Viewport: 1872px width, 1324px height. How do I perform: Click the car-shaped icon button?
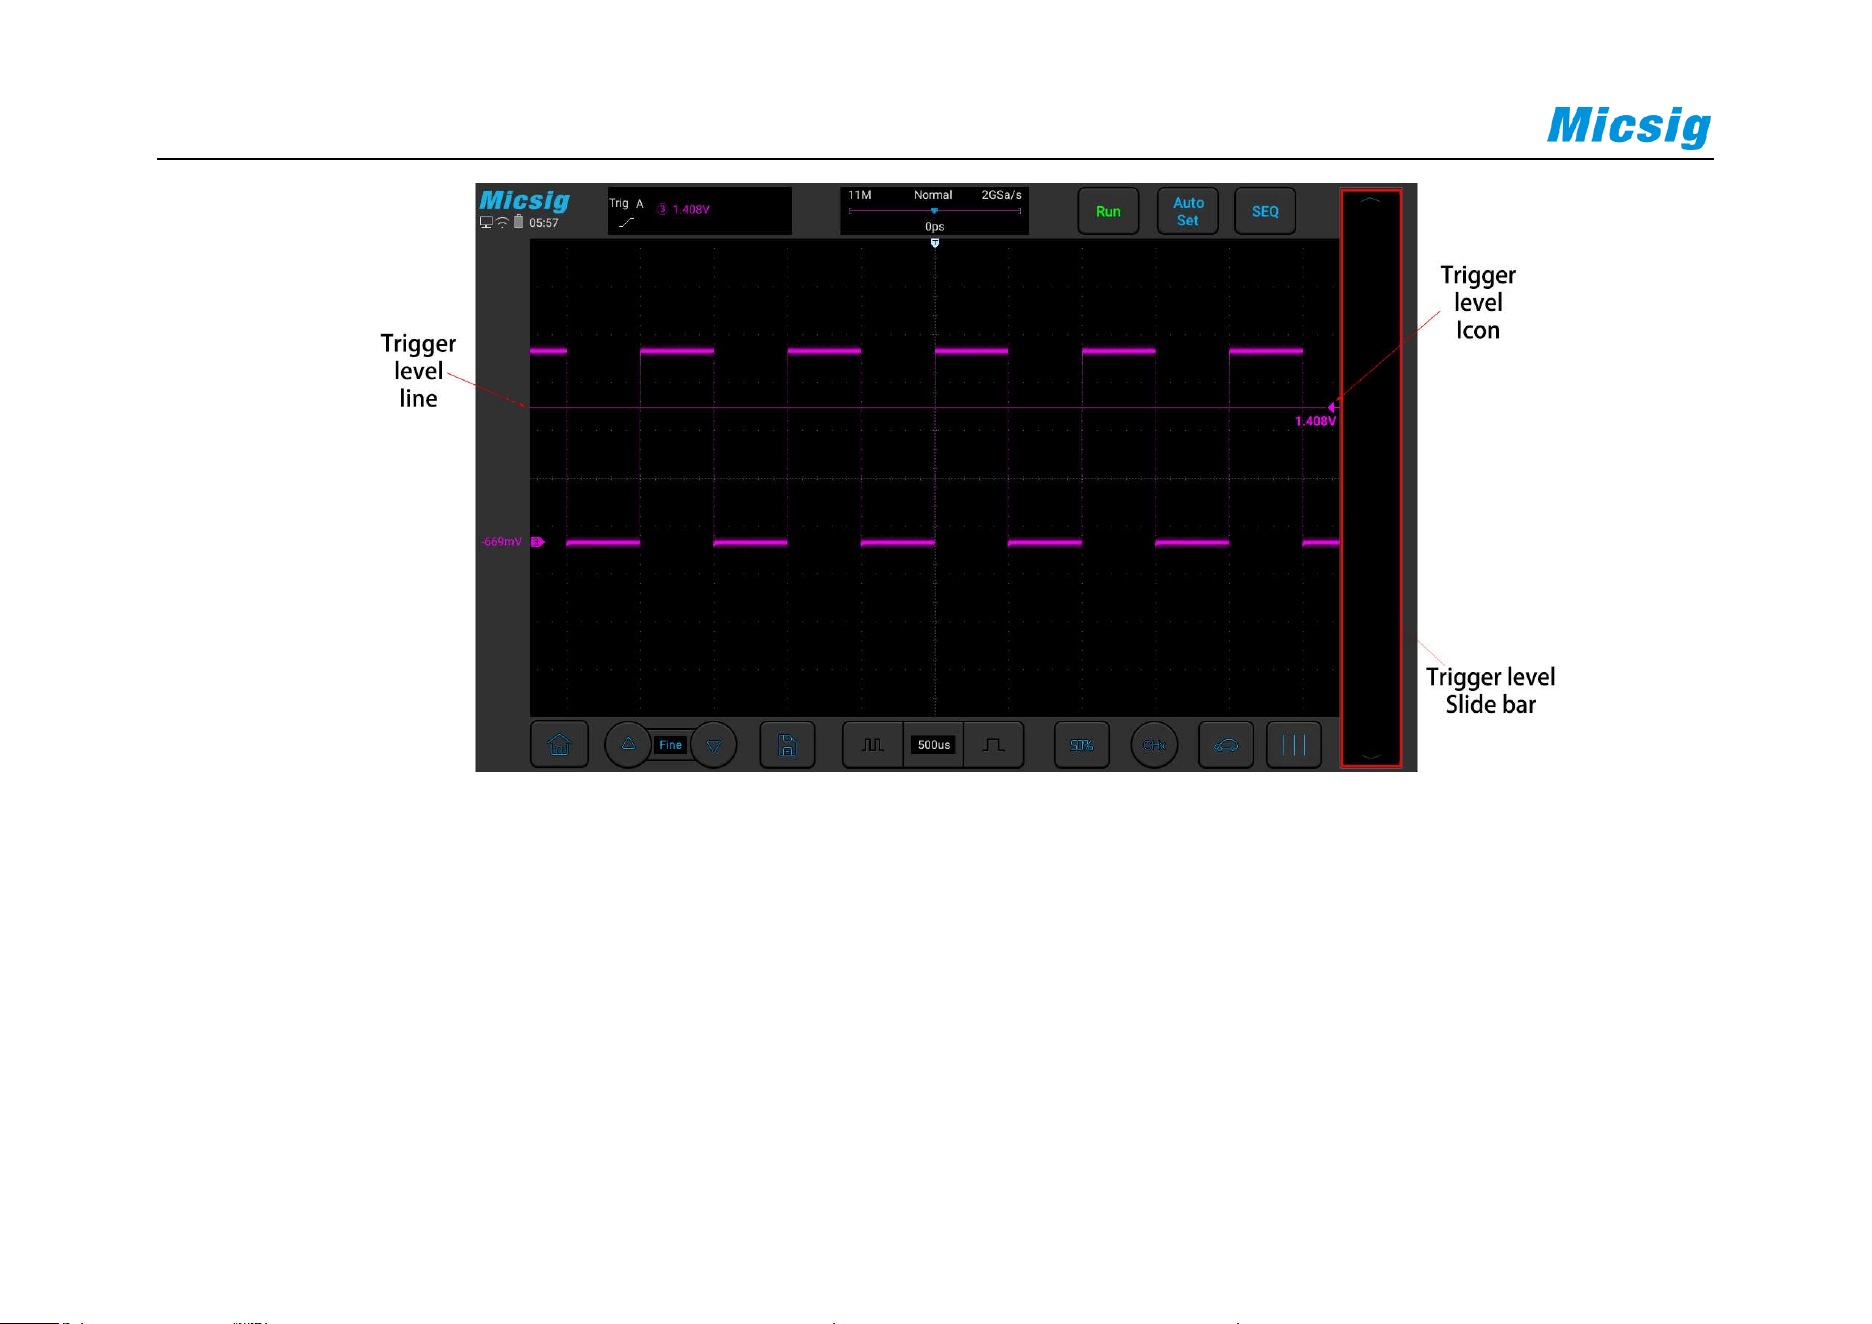pos(1226,745)
